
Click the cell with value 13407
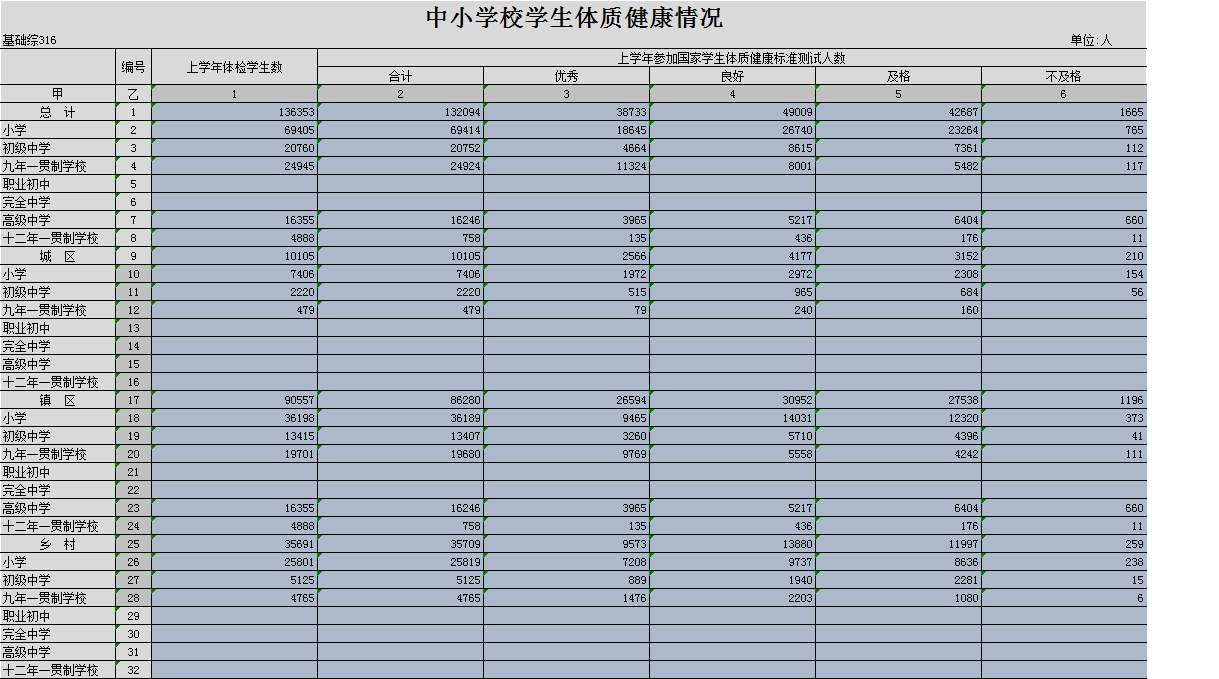(x=400, y=436)
